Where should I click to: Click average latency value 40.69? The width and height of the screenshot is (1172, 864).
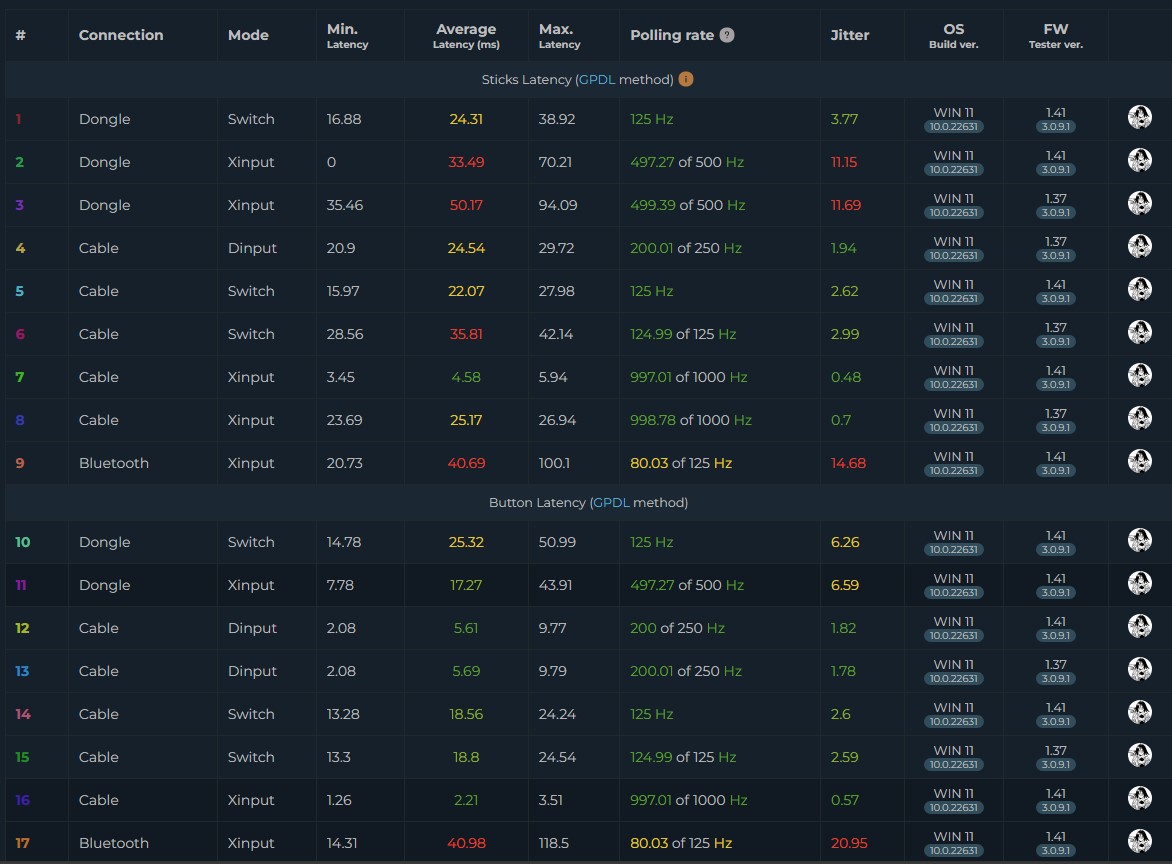tap(466, 463)
